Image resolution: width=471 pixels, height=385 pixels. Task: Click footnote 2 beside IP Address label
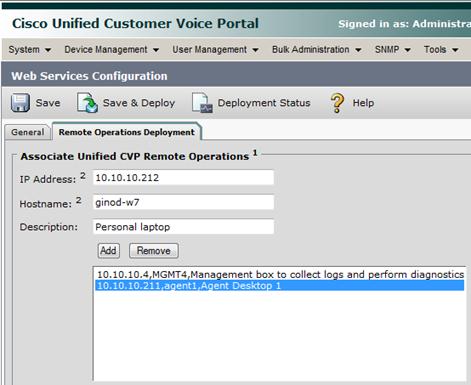(83, 175)
